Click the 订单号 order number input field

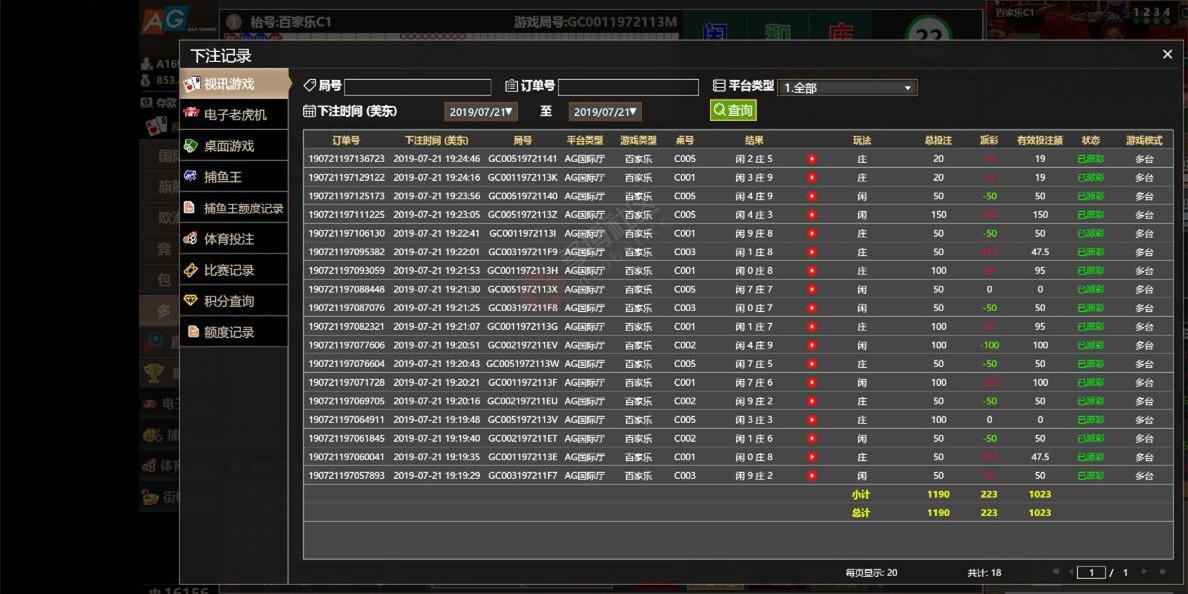point(628,87)
